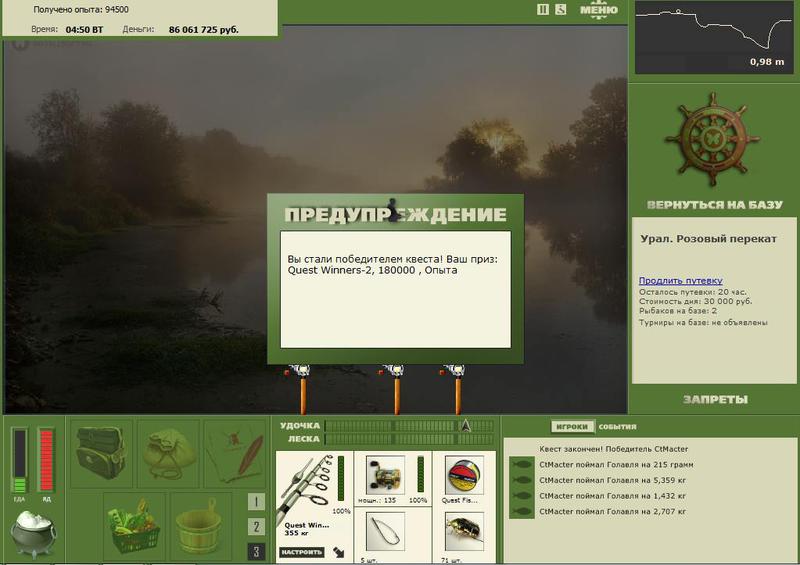Select rod slot 3
Viewport: 800px width, 565px height.
click(x=256, y=552)
